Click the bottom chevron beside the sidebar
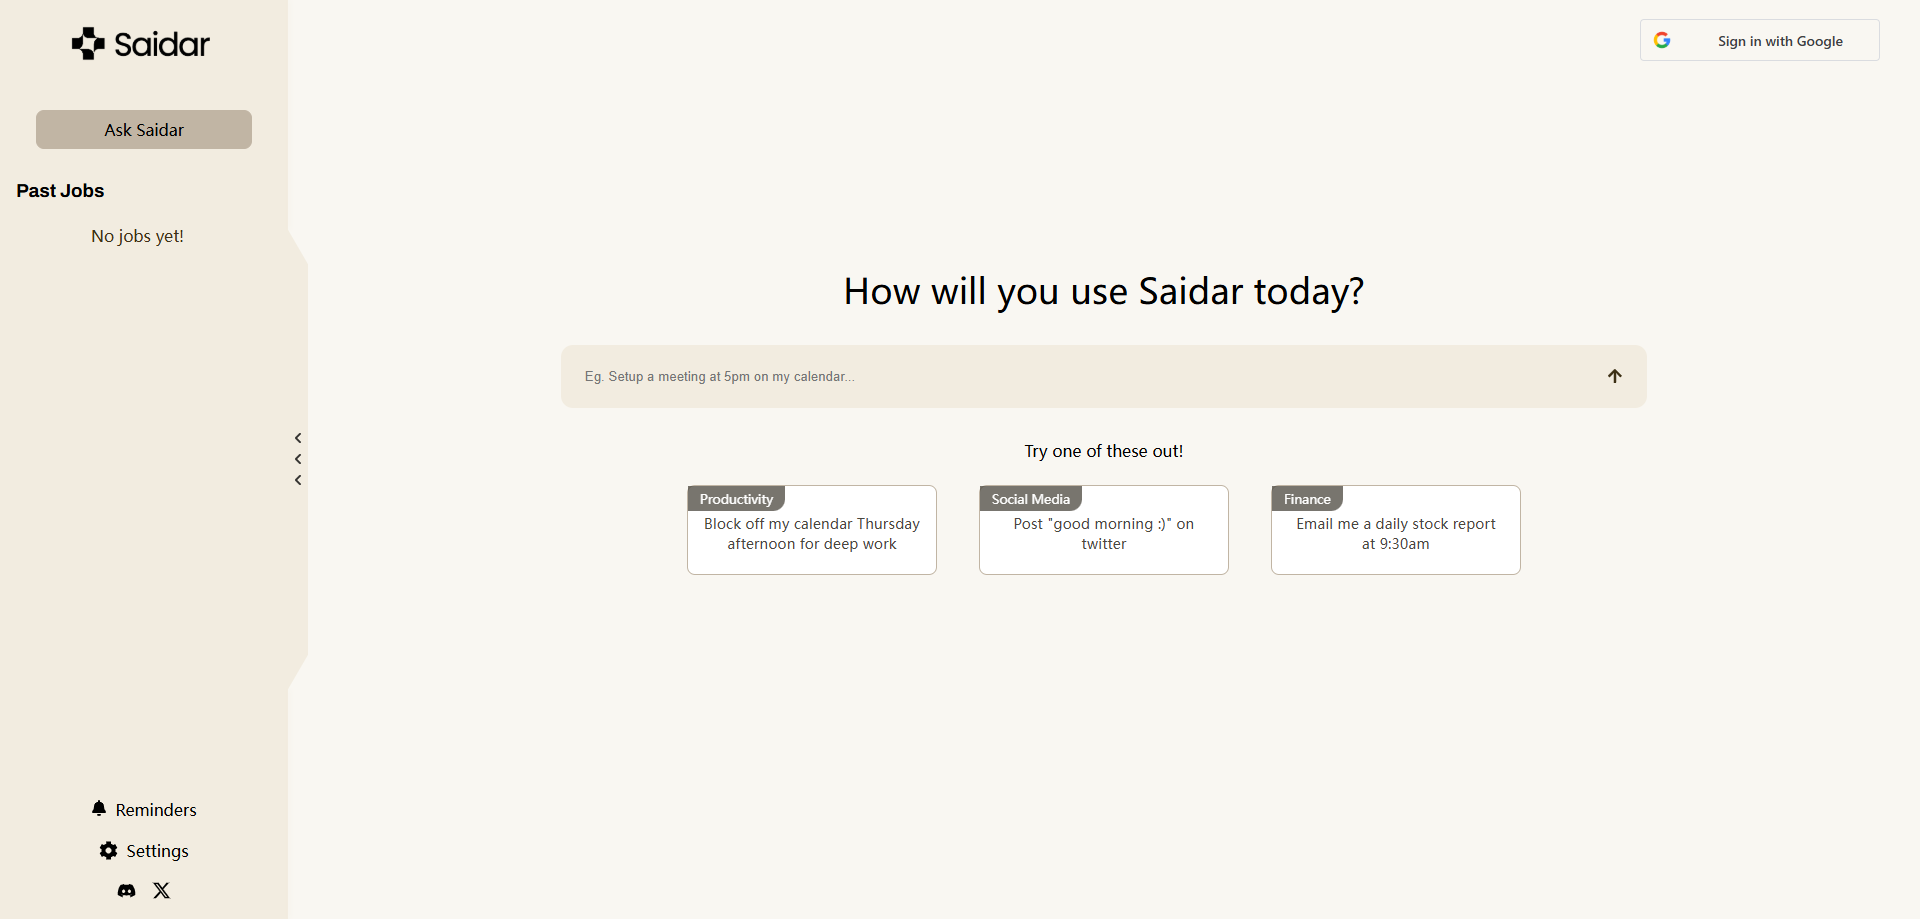1920x919 pixels. click(x=297, y=480)
